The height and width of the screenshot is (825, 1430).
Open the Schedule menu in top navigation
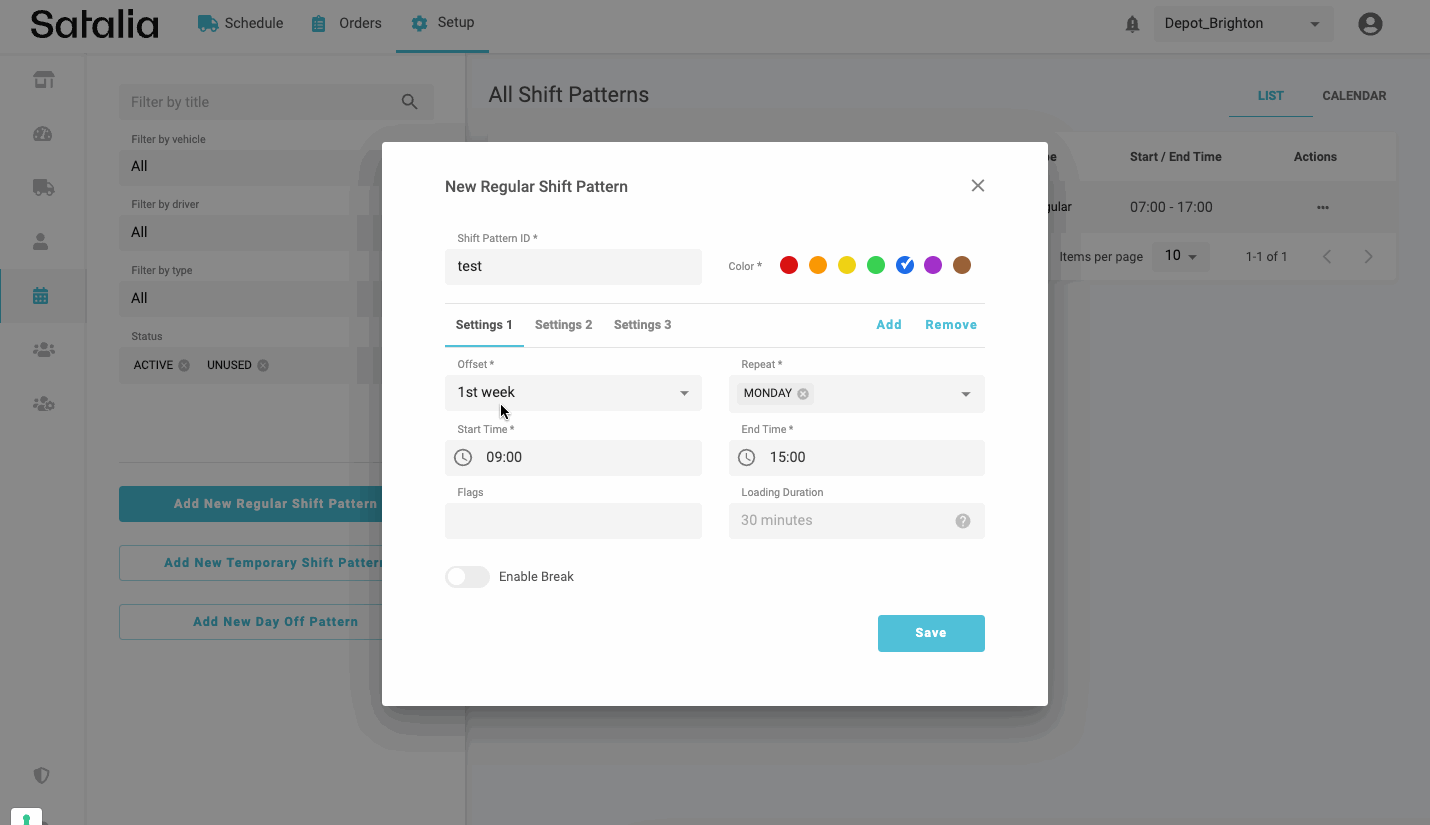tap(240, 23)
